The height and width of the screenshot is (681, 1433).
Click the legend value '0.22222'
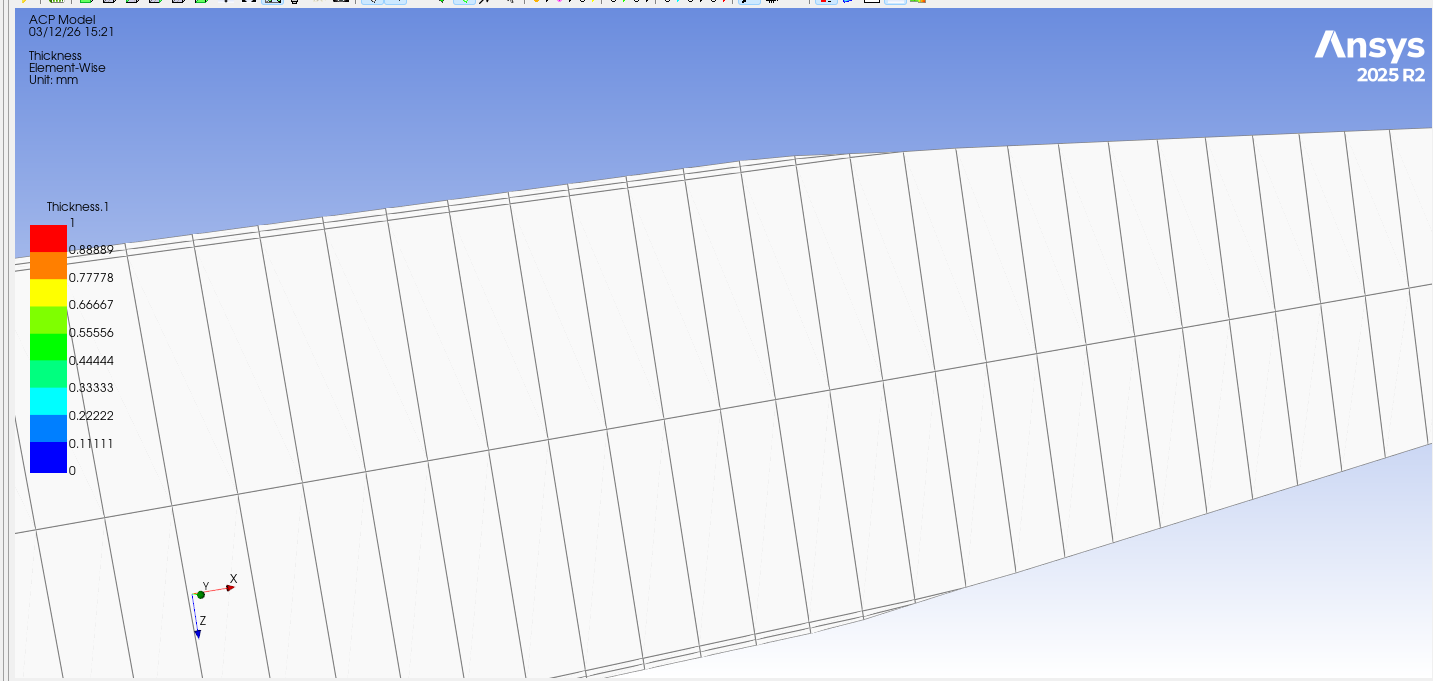coord(90,416)
